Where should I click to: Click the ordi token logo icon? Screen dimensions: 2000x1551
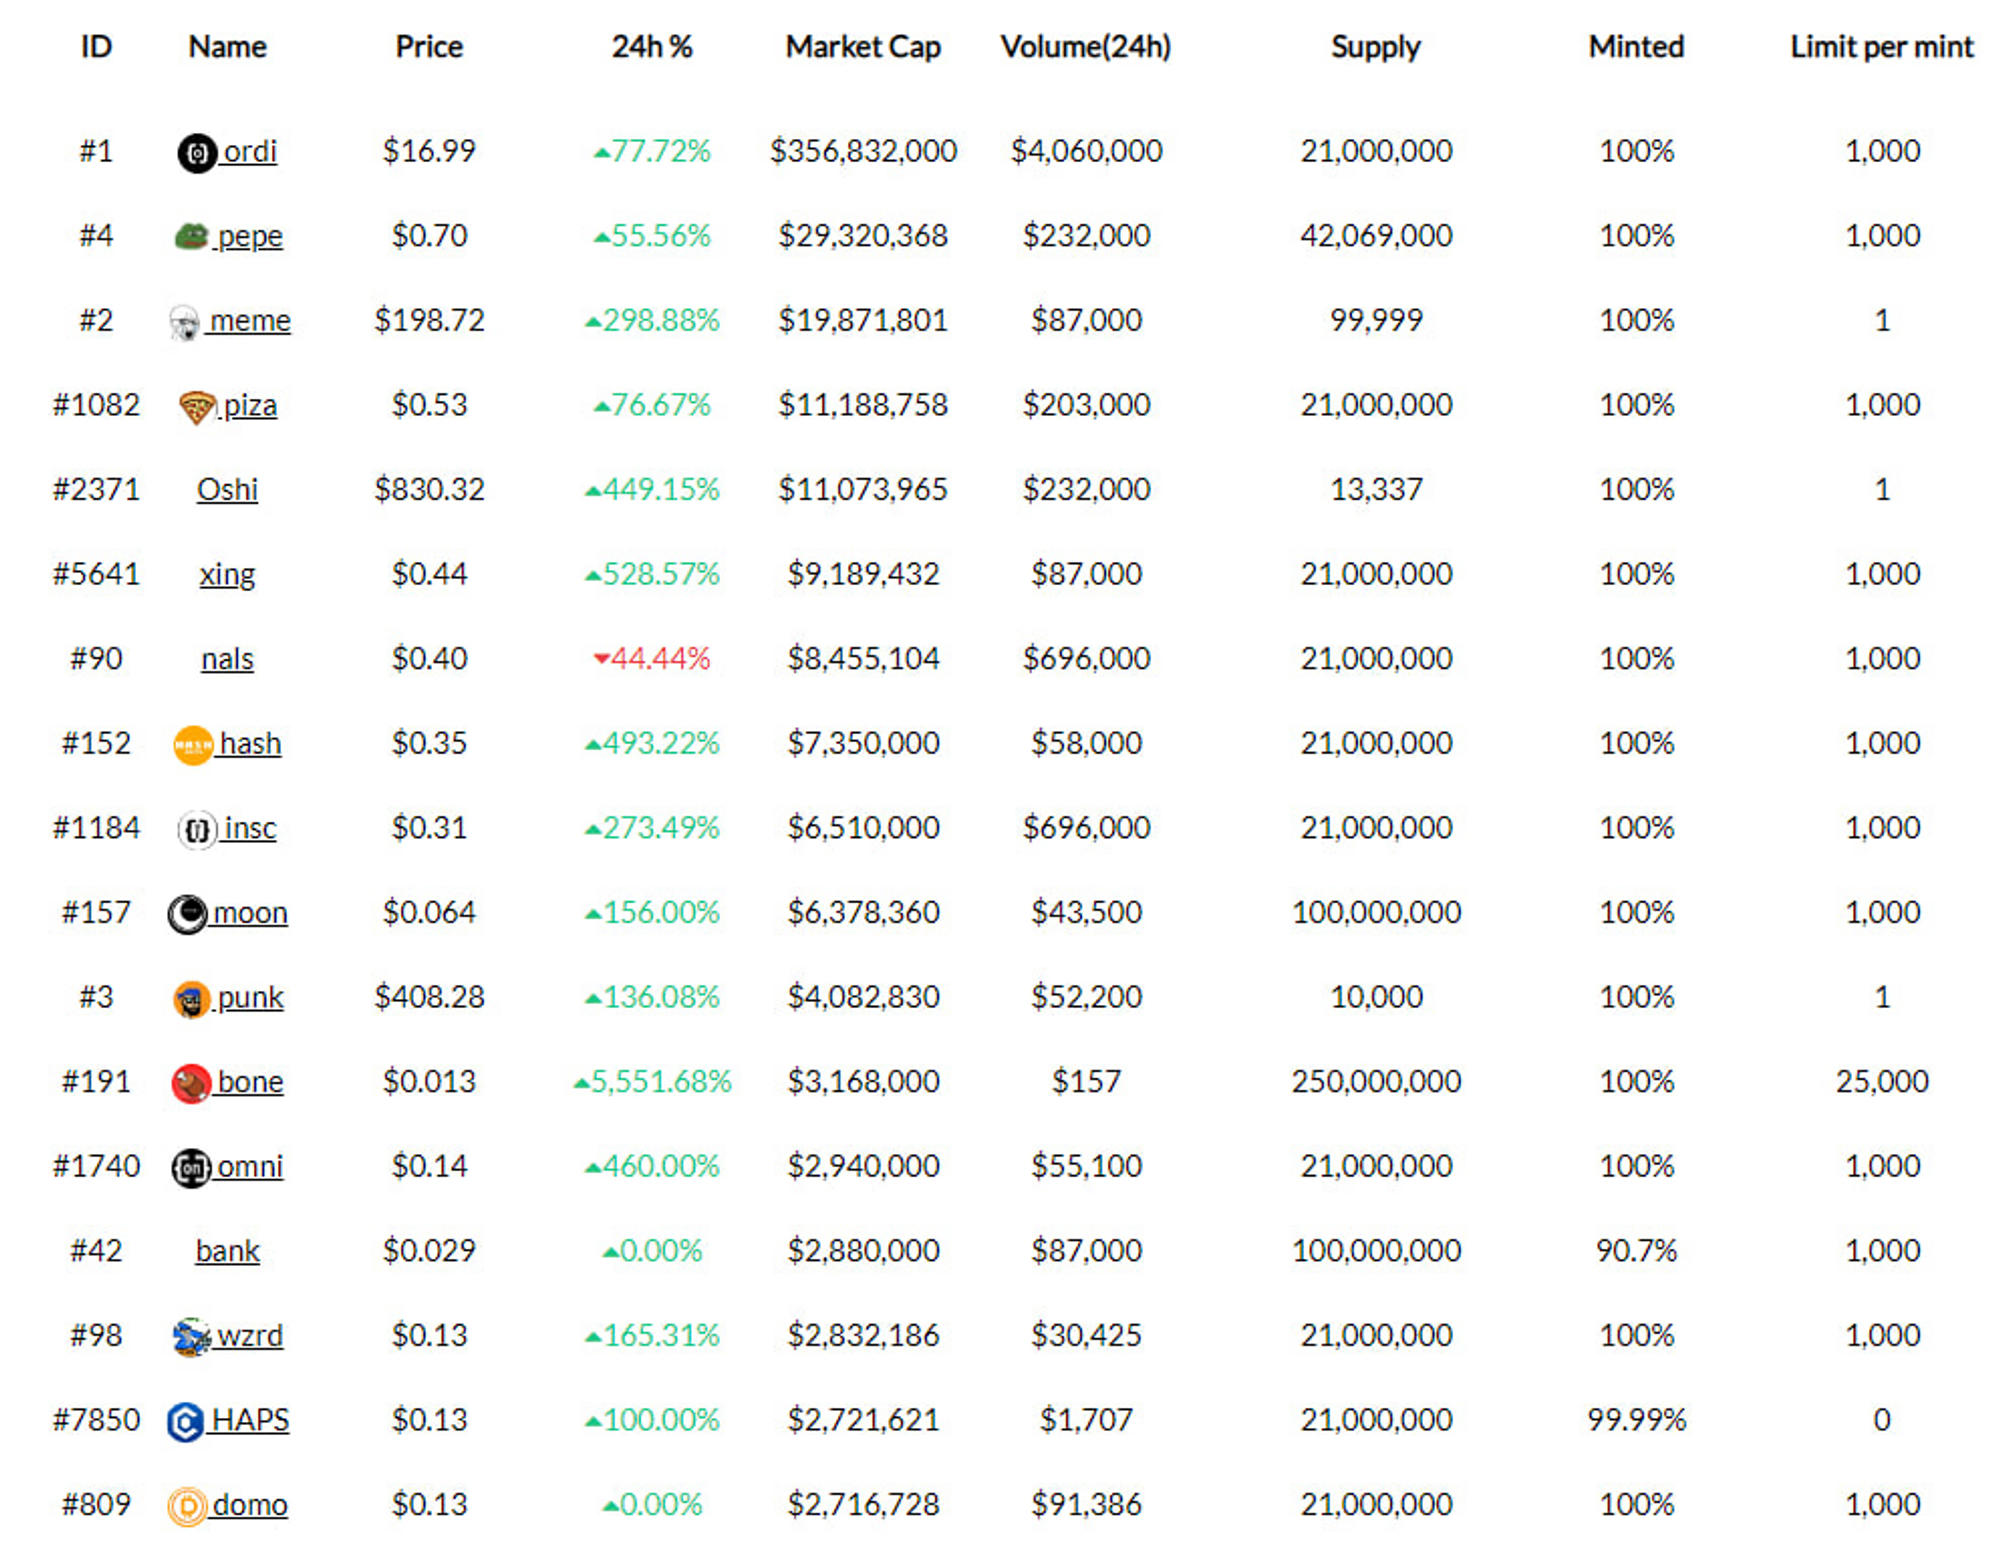coord(197,153)
